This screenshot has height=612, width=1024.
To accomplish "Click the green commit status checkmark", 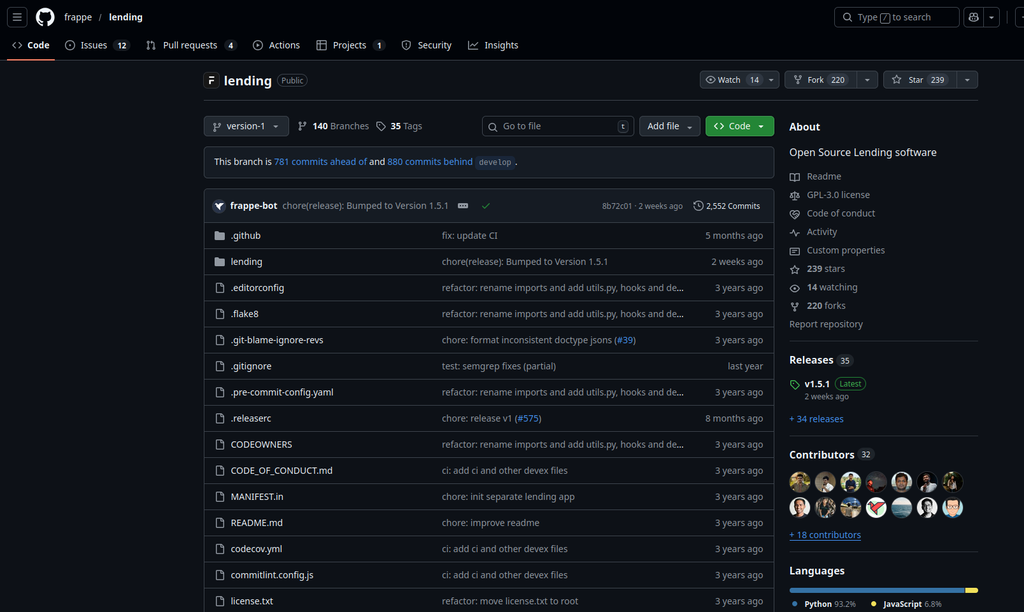I will [486, 206].
